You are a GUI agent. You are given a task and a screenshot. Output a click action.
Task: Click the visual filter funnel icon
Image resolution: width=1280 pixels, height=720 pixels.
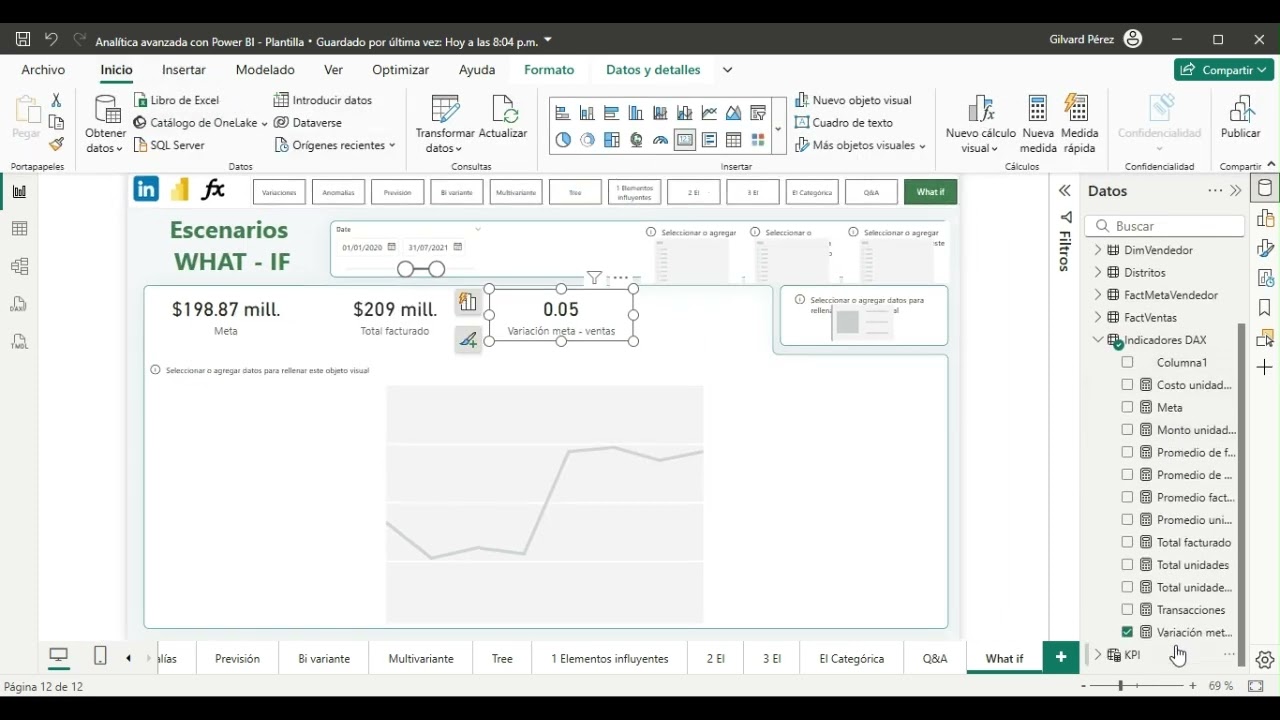[594, 278]
